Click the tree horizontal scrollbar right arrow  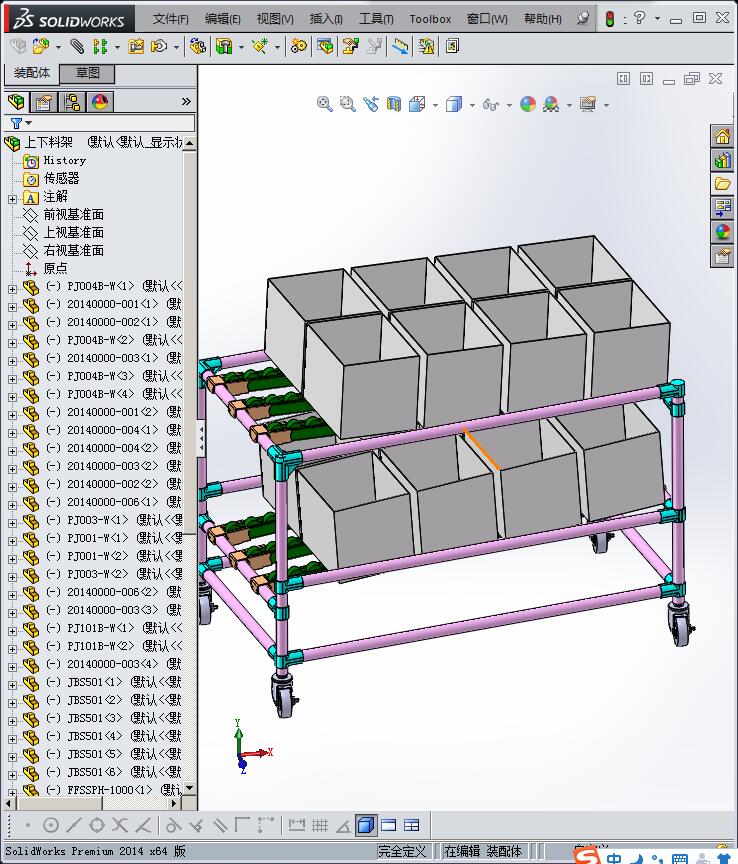click(174, 803)
